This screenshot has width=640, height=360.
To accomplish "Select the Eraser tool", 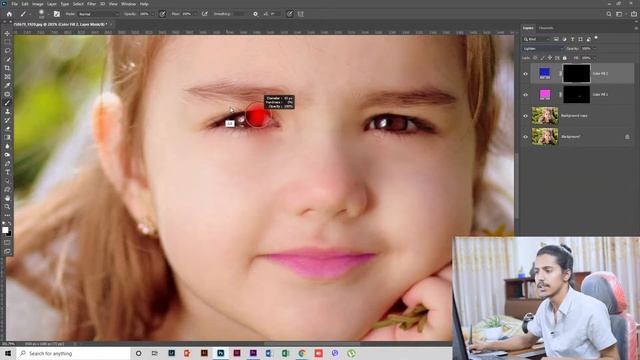I will click(7, 129).
